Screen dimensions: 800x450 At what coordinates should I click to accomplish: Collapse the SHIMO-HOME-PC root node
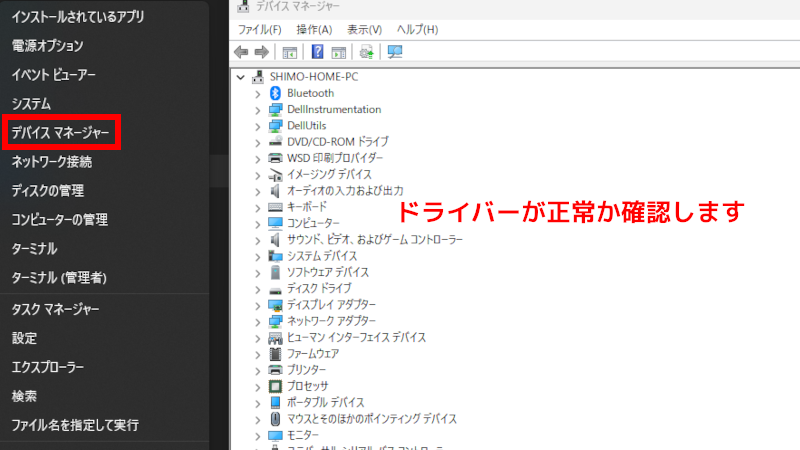point(240,77)
